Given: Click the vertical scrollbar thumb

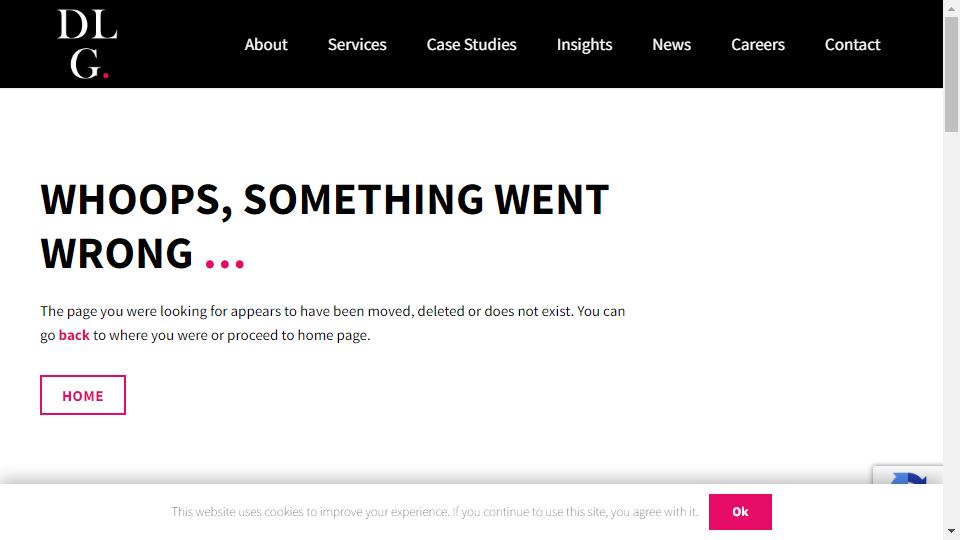Looking at the screenshot, I should [x=951, y=74].
